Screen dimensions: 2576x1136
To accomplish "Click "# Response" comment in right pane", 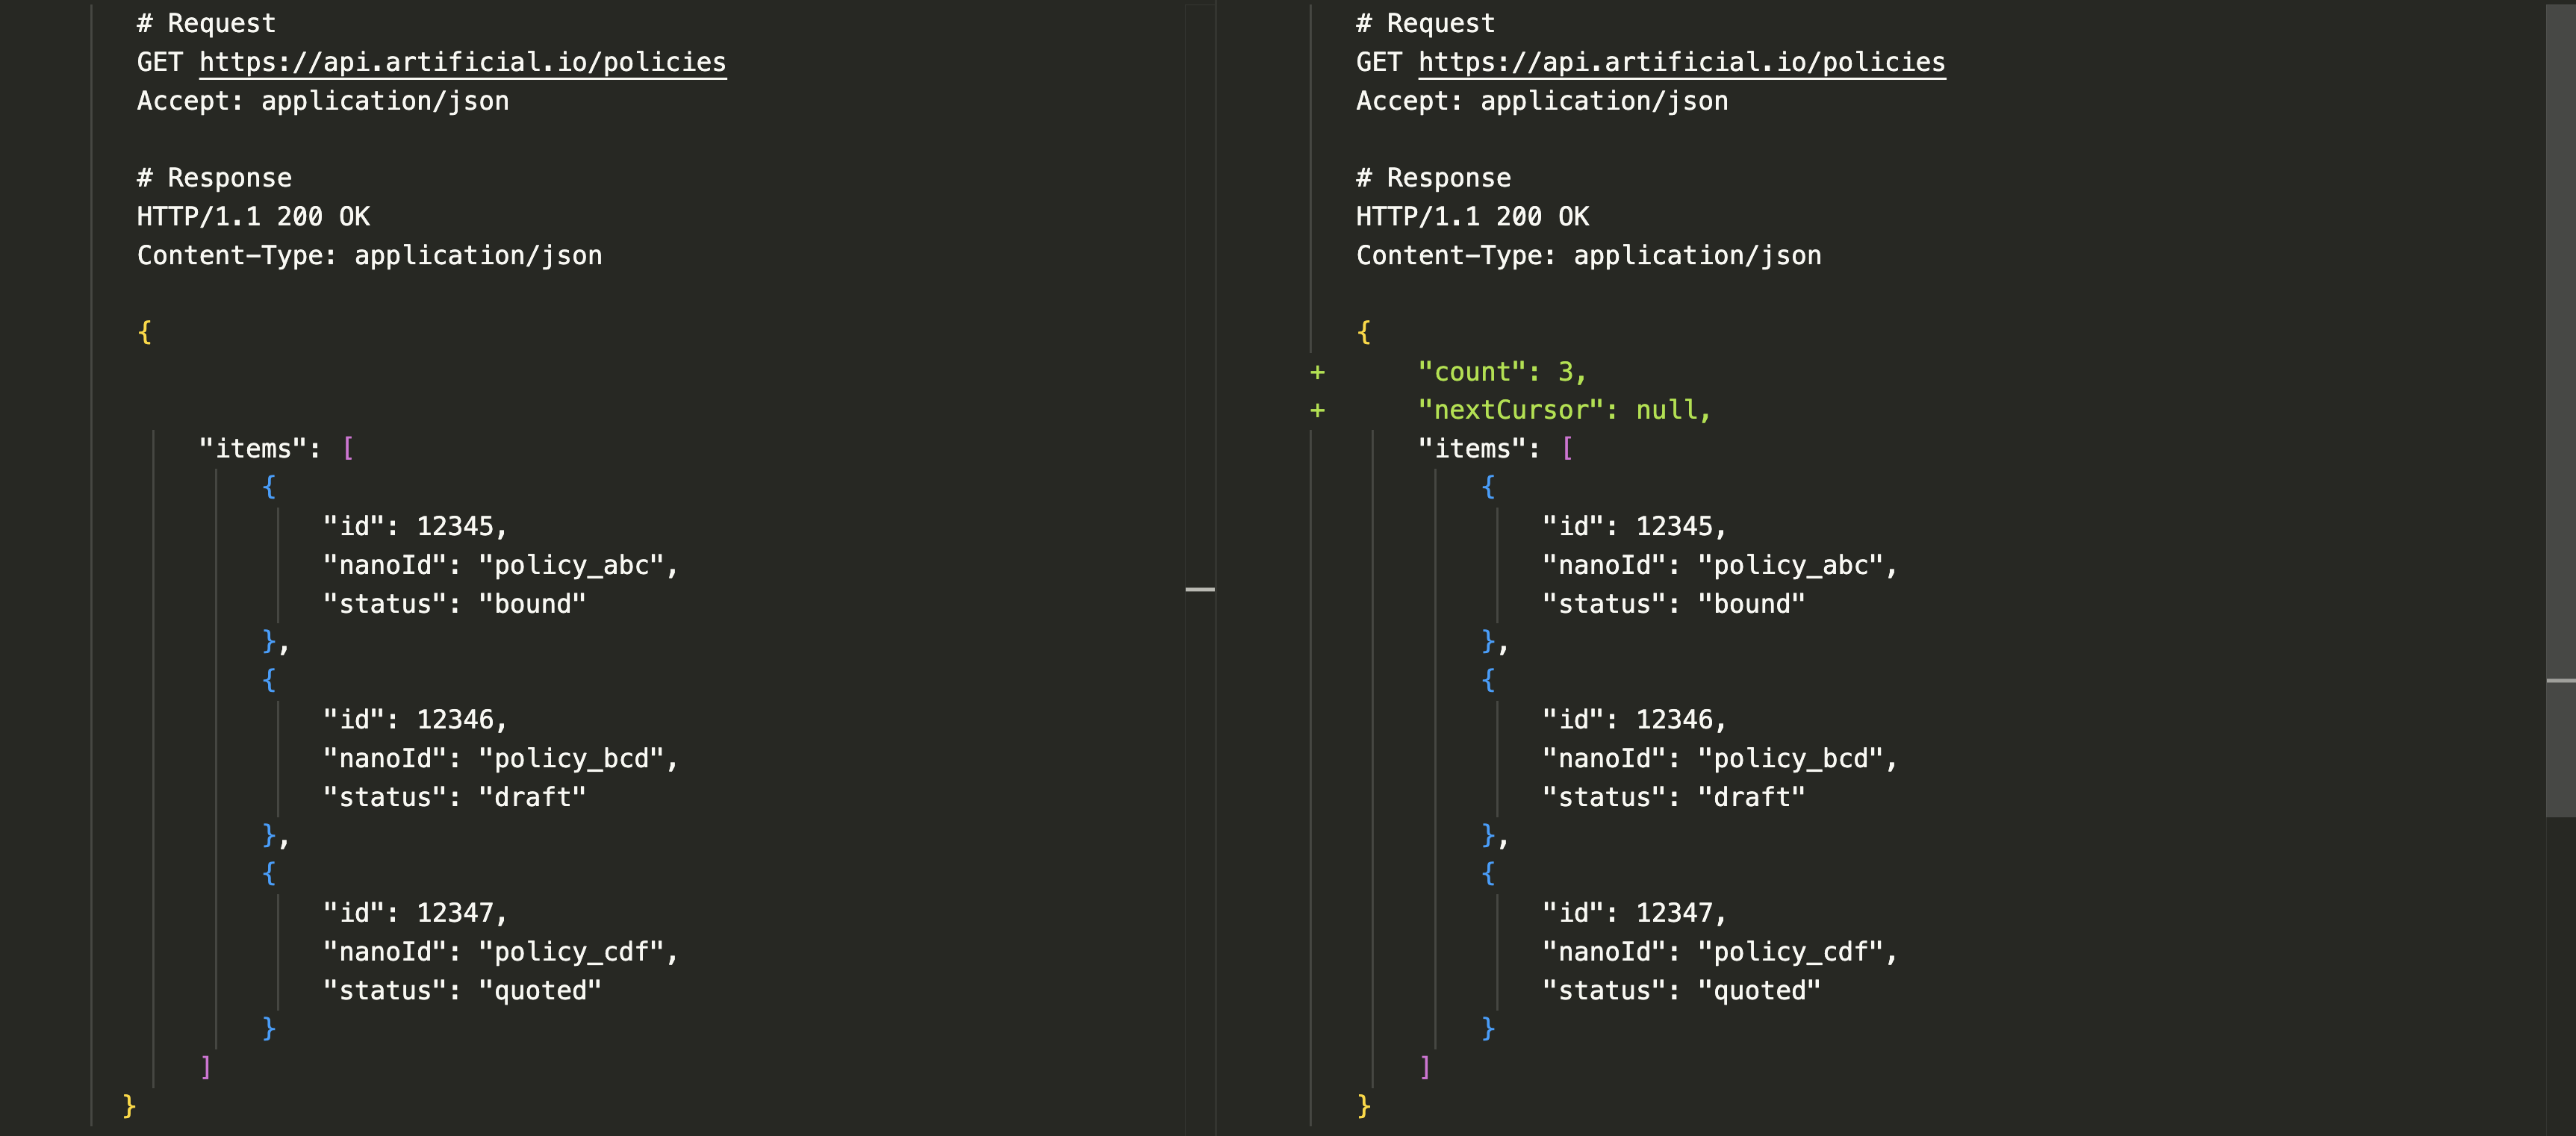I will (1434, 178).
